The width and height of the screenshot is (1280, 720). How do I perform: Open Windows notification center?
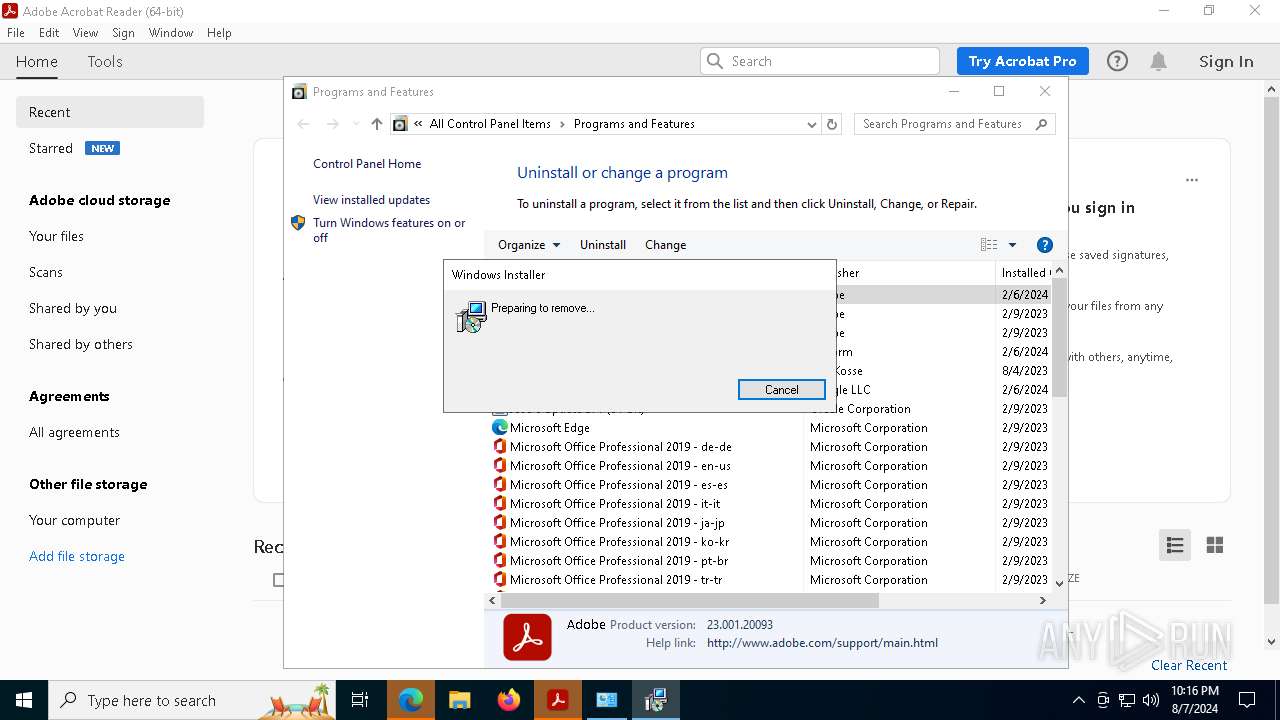click(x=1247, y=700)
